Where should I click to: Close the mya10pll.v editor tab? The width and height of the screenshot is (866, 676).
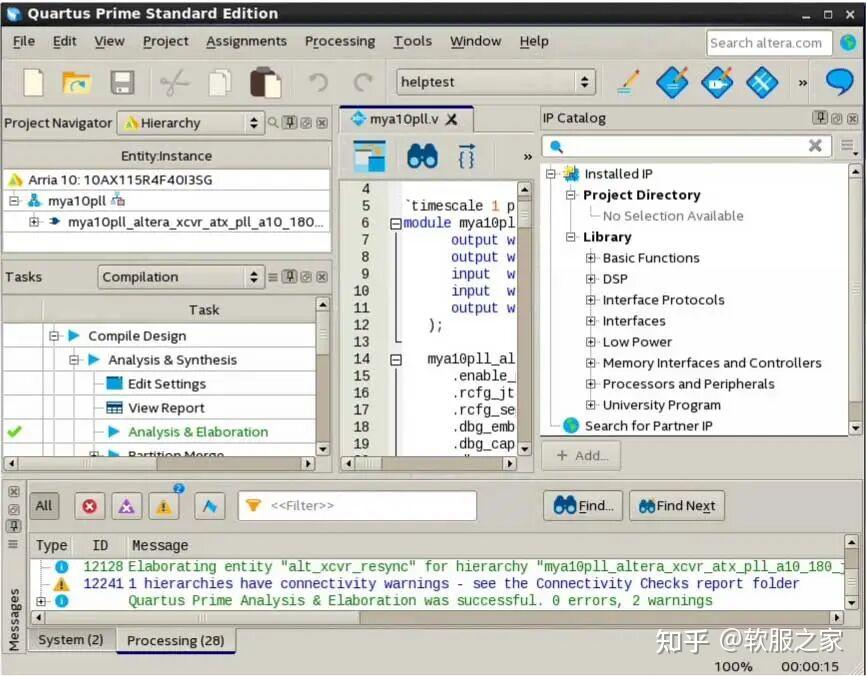[451, 119]
